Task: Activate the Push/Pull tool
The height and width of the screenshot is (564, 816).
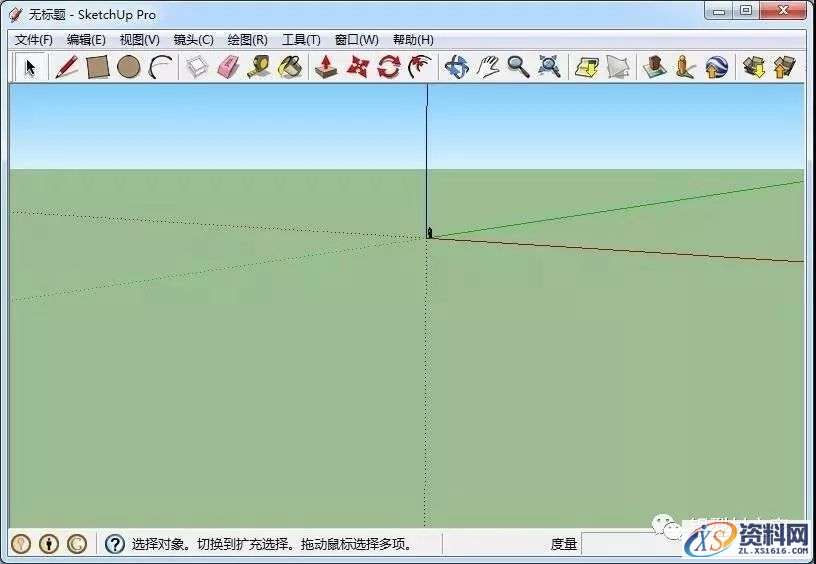Action: 326,67
